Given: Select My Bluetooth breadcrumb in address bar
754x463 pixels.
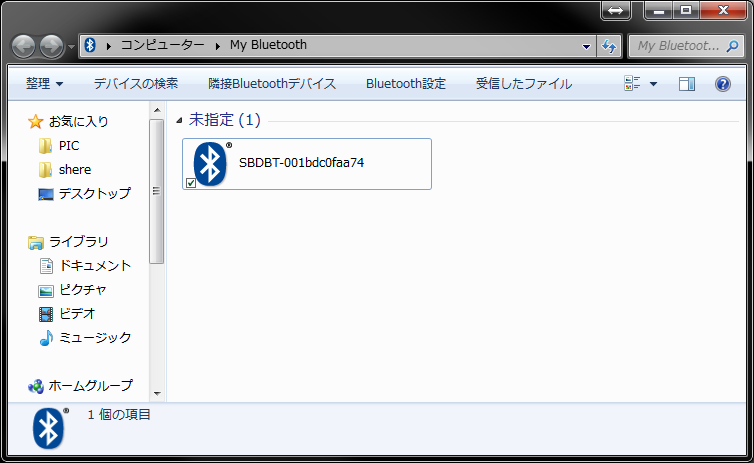Looking at the screenshot, I should click(x=268, y=45).
